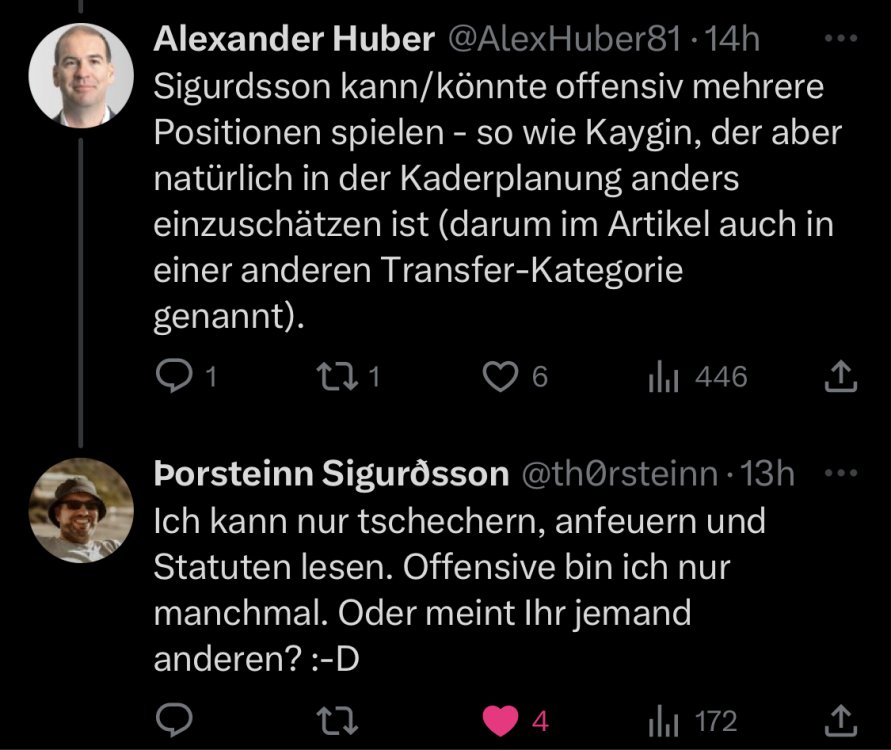Viewport: 891px width, 750px height.
Task: Open more options on Þorsteinn's reply
Action: pyautogui.click(x=845, y=472)
